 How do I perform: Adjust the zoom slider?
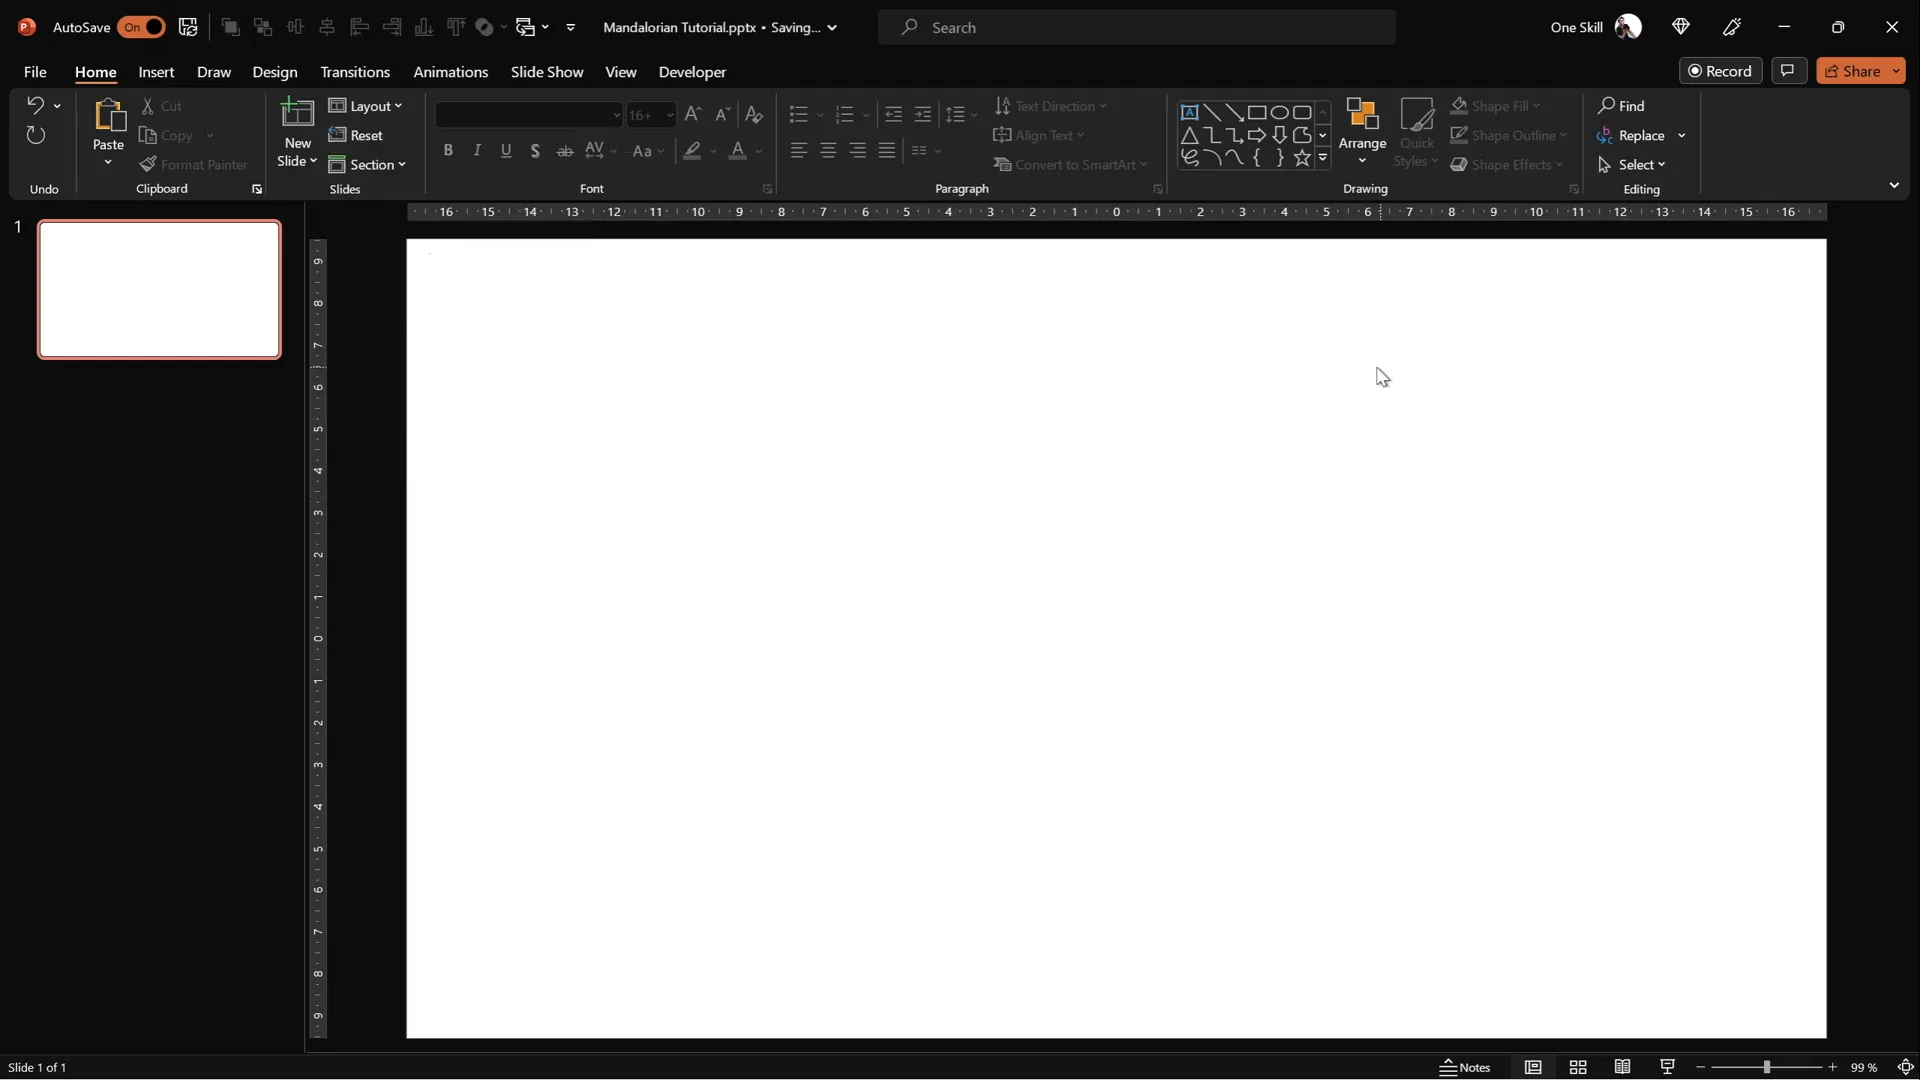click(x=1766, y=1067)
